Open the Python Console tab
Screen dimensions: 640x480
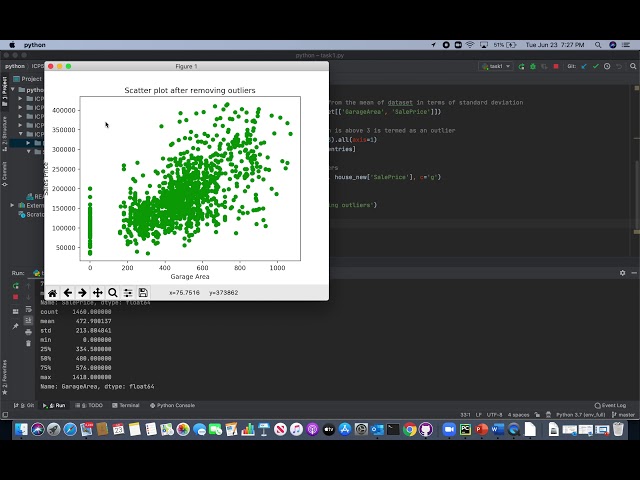click(x=172, y=405)
